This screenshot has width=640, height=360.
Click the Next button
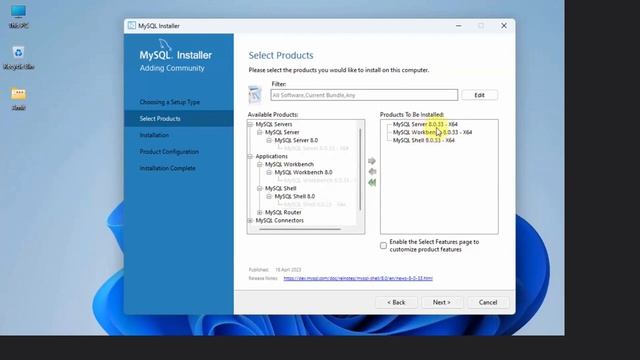pos(442,302)
